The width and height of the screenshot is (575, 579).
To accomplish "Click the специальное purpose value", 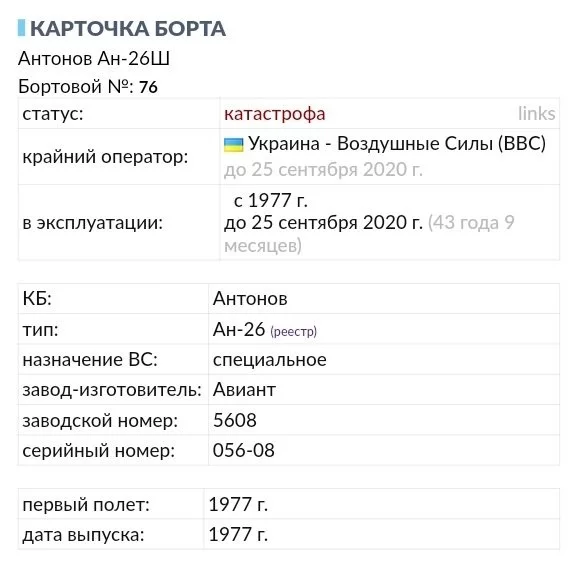I will pos(270,360).
